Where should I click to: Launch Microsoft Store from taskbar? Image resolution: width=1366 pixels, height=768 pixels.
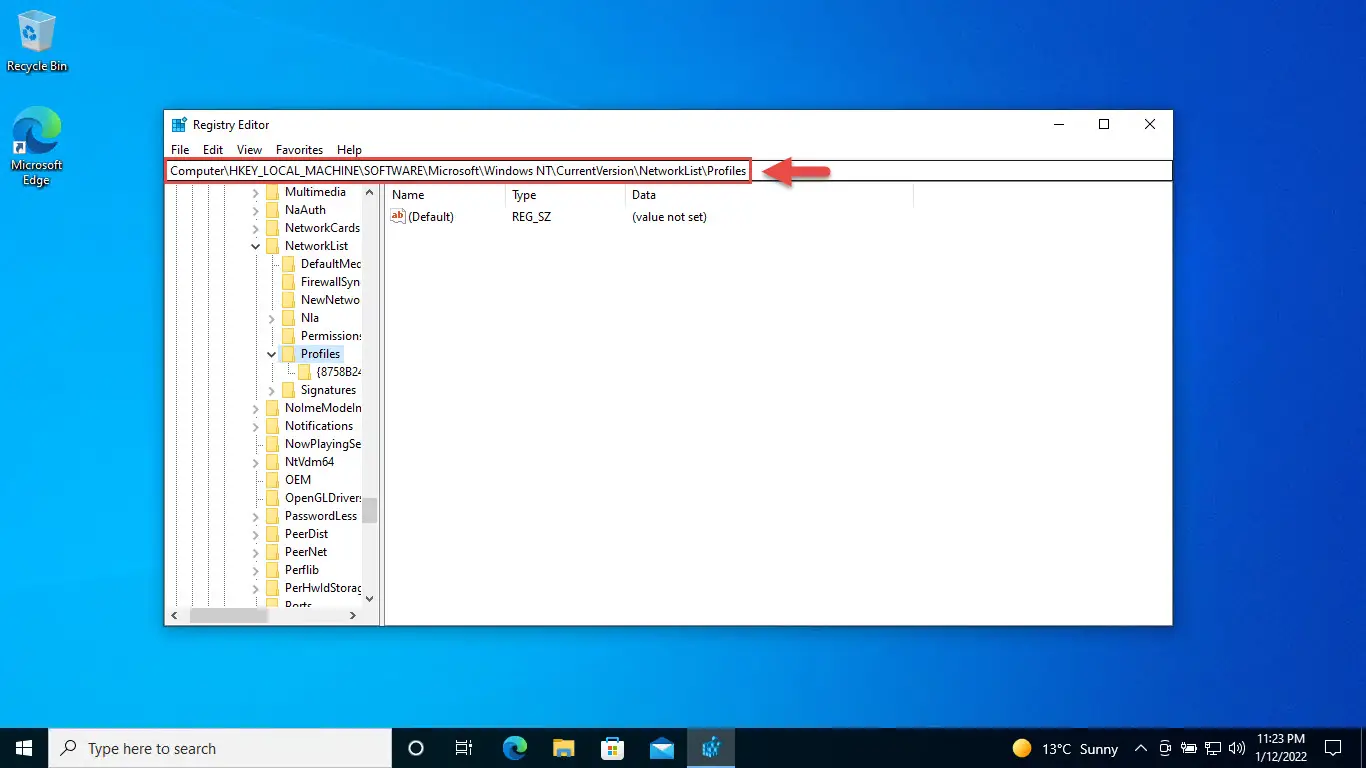coord(613,747)
